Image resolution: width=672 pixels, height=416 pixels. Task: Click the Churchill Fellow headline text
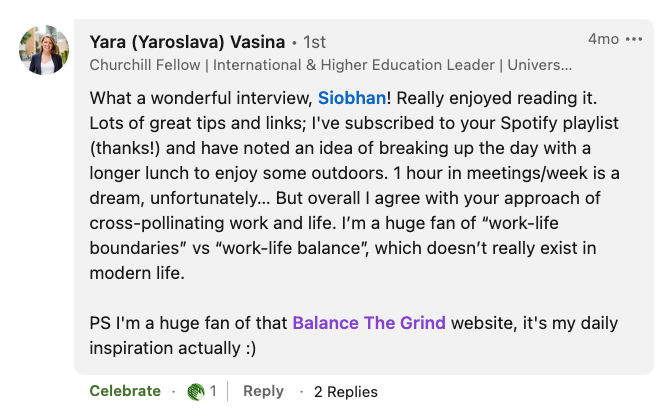(330, 65)
